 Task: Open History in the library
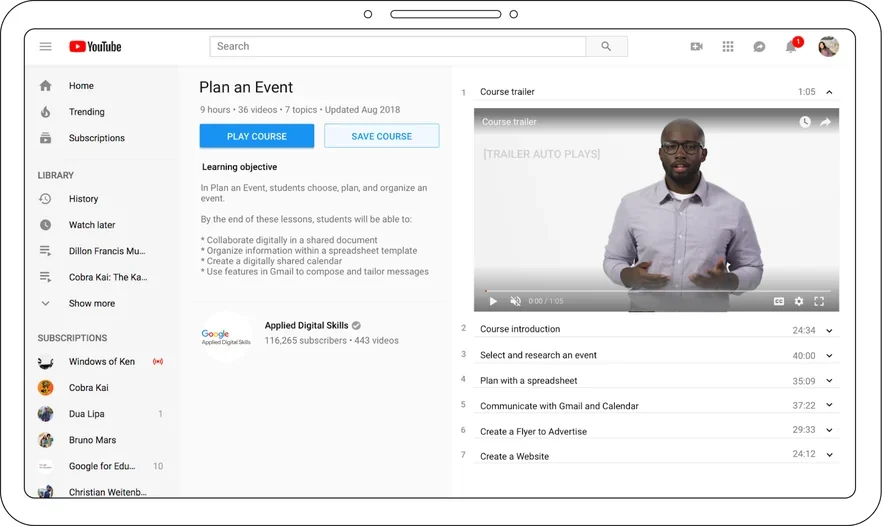pos(83,198)
